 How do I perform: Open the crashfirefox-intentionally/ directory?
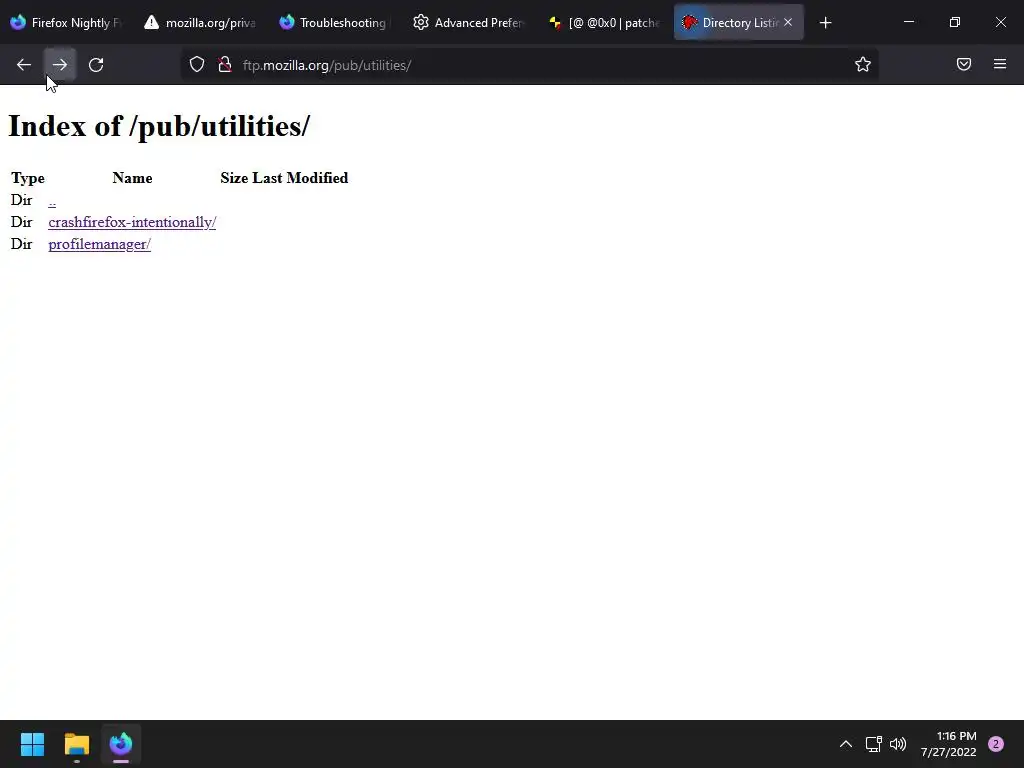point(132,222)
